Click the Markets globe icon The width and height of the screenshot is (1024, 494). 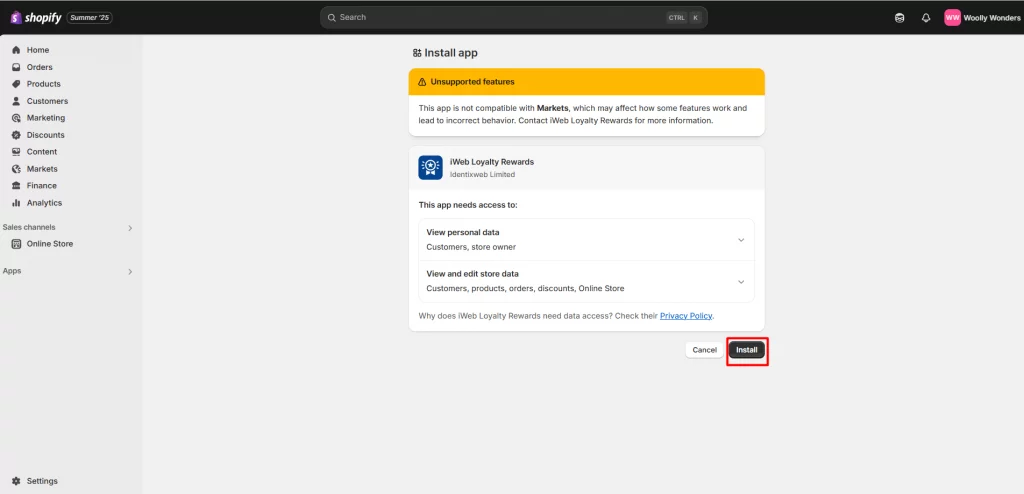point(16,169)
